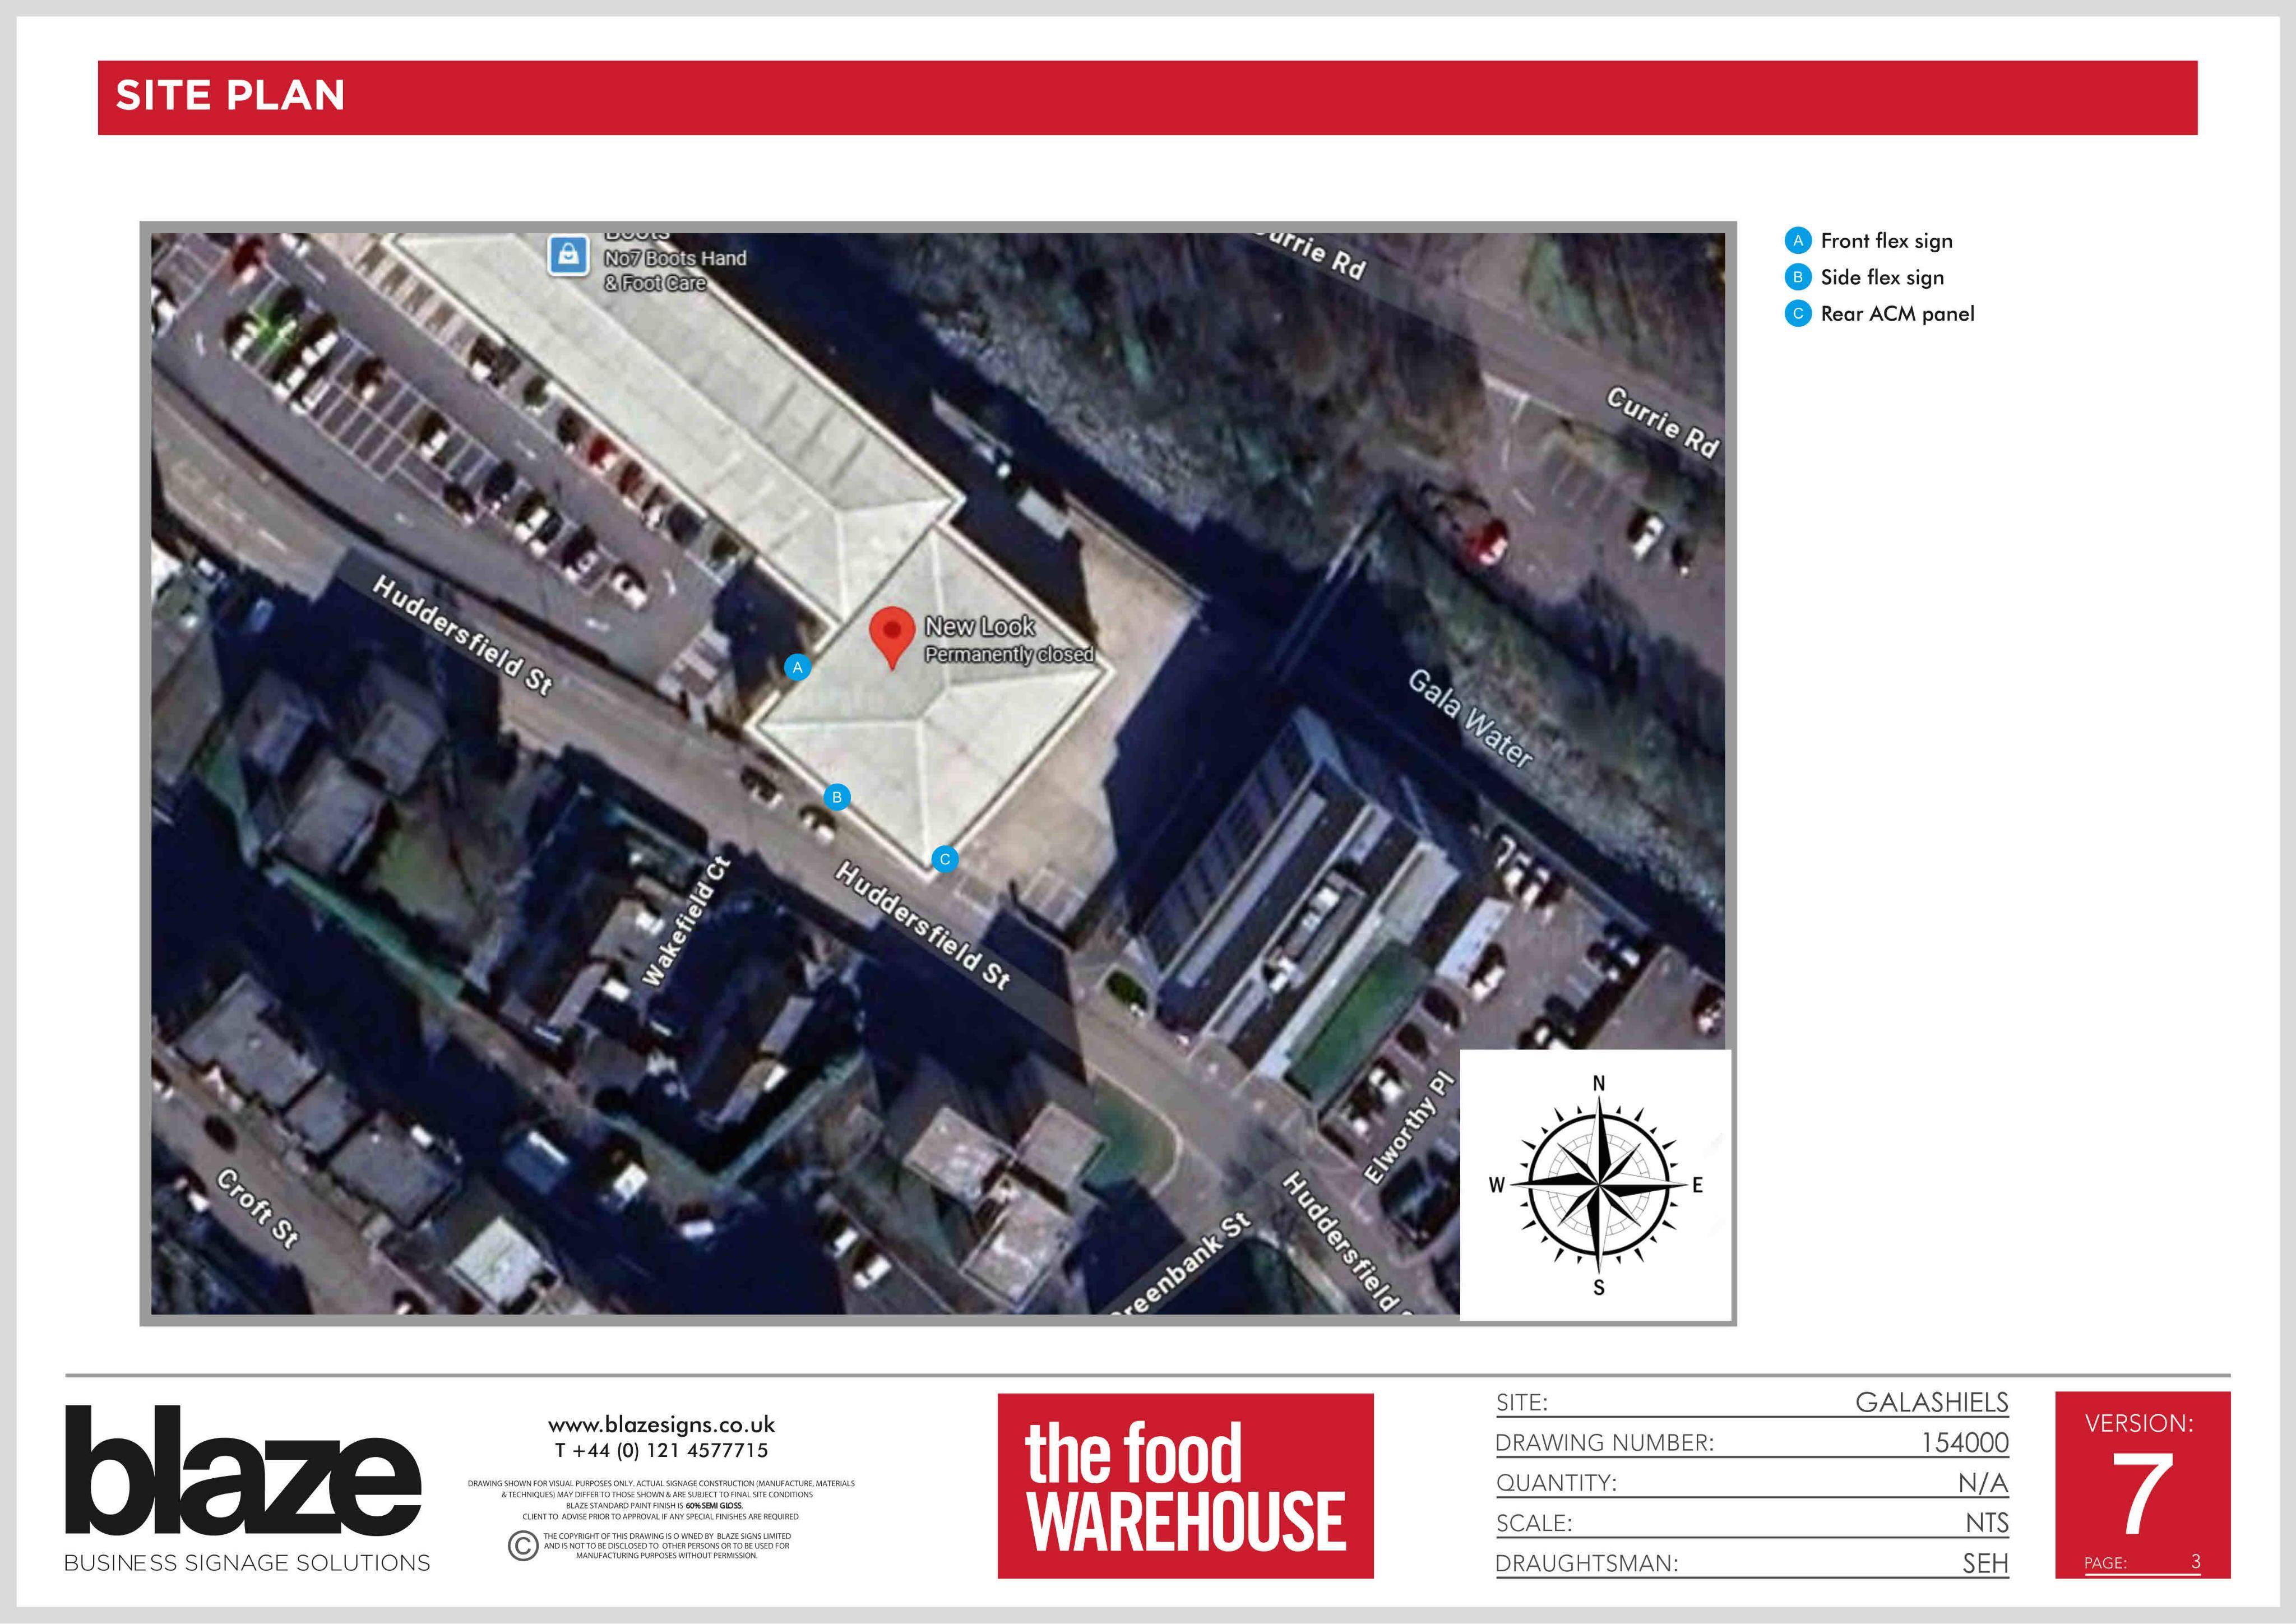This screenshot has height=1624, width=2296.
Task: Click the compass 'S' letter
Action: [1599, 1288]
